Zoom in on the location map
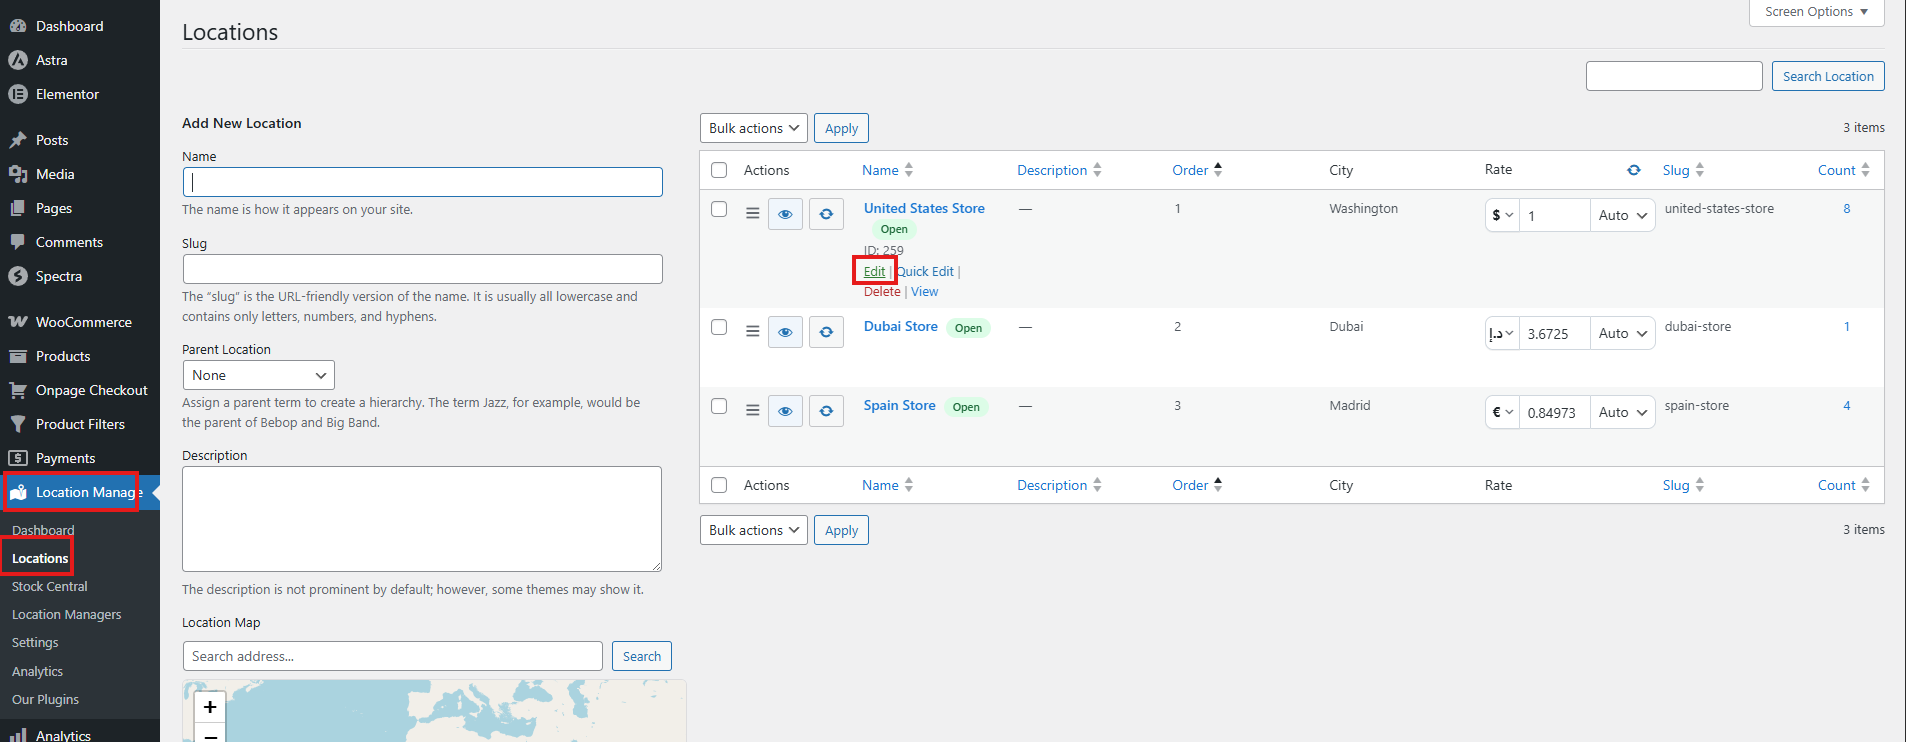This screenshot has width=1906, height=742. (x=210, y=707)
